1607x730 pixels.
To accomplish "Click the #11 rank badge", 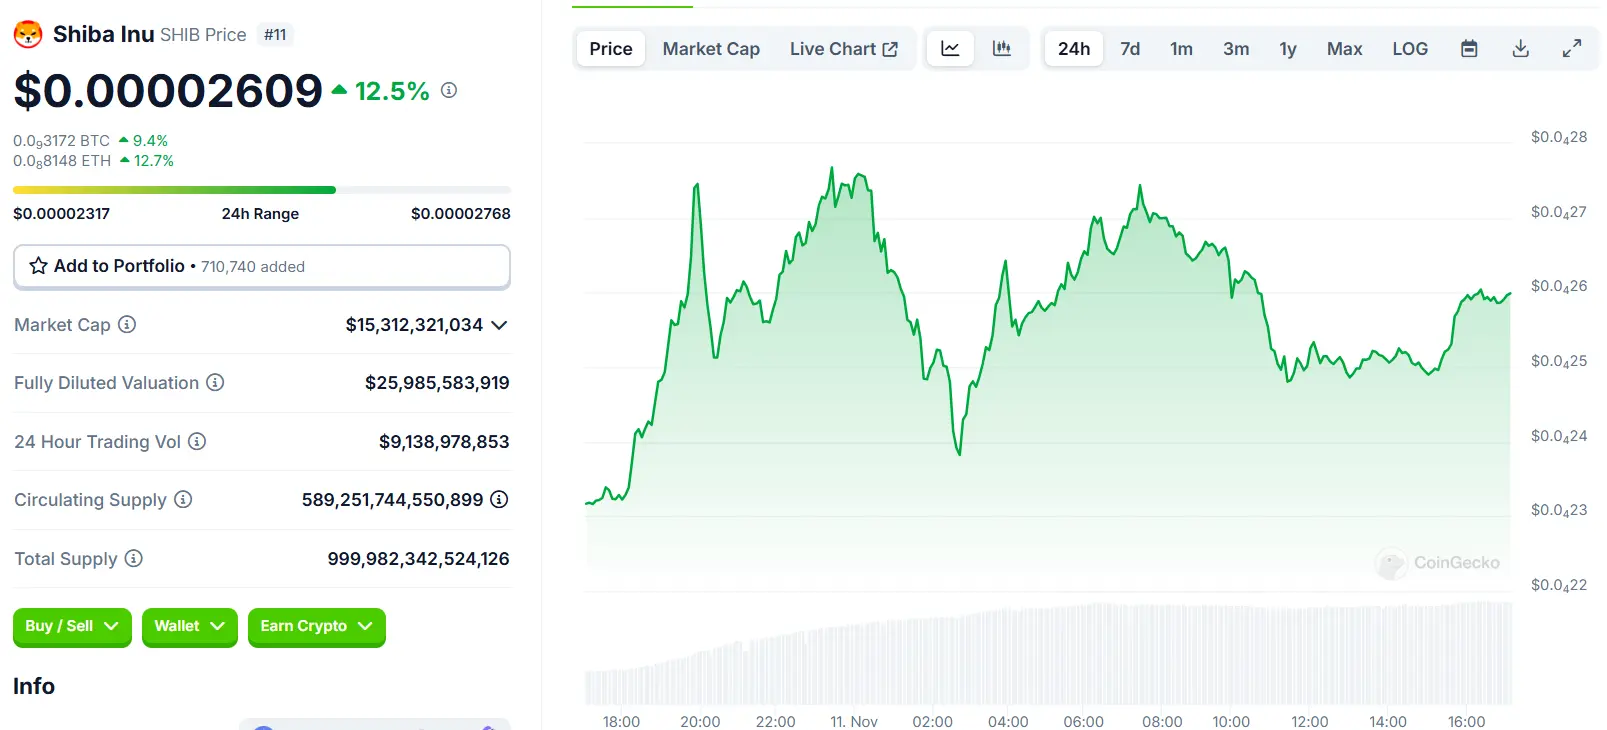I will [275, 35].
